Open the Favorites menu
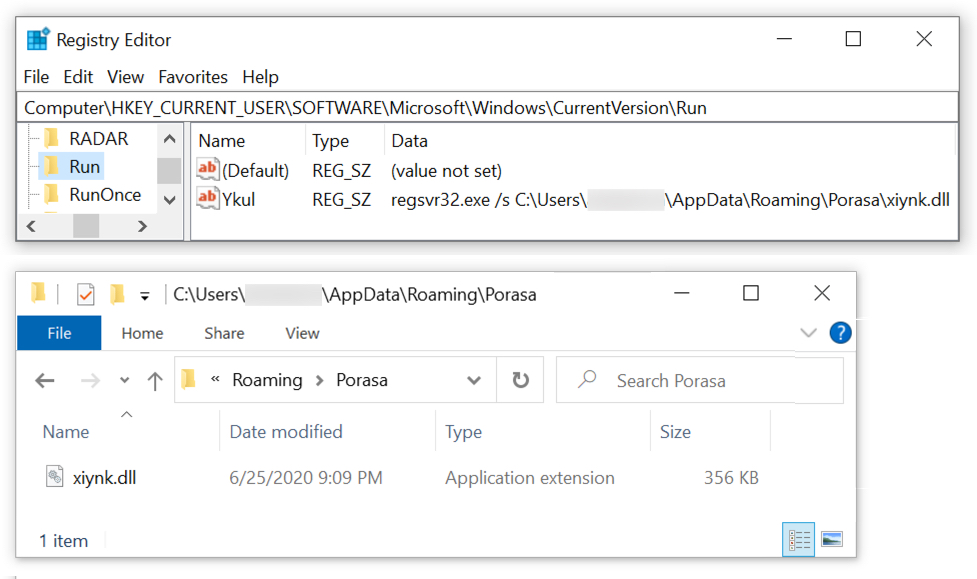Viewport: 977px width, 579px height. pyautogui.click(x=193, y=77)
